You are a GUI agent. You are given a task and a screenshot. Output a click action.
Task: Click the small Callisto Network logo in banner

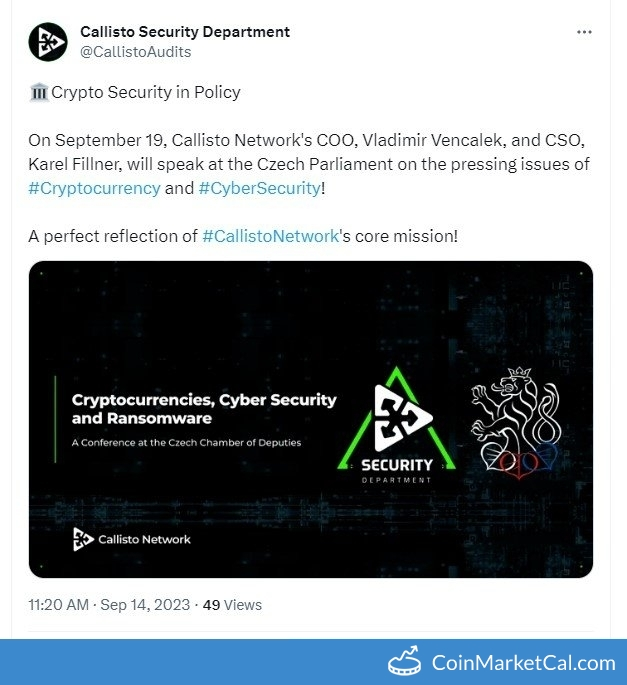click(83, 539)
